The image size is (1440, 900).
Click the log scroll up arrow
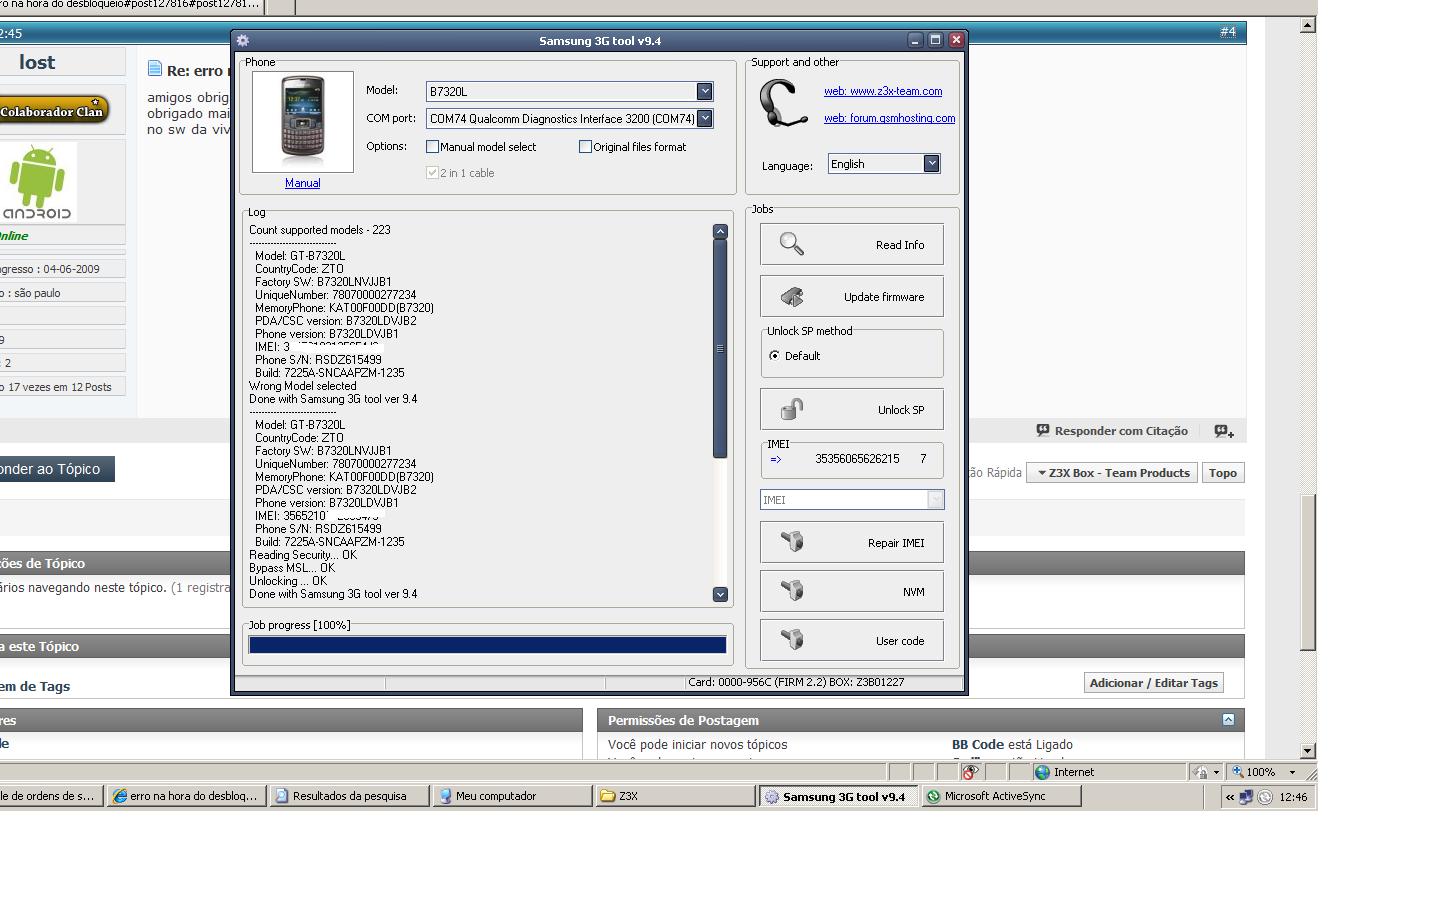pyautogui.click(x=720, y=231)
